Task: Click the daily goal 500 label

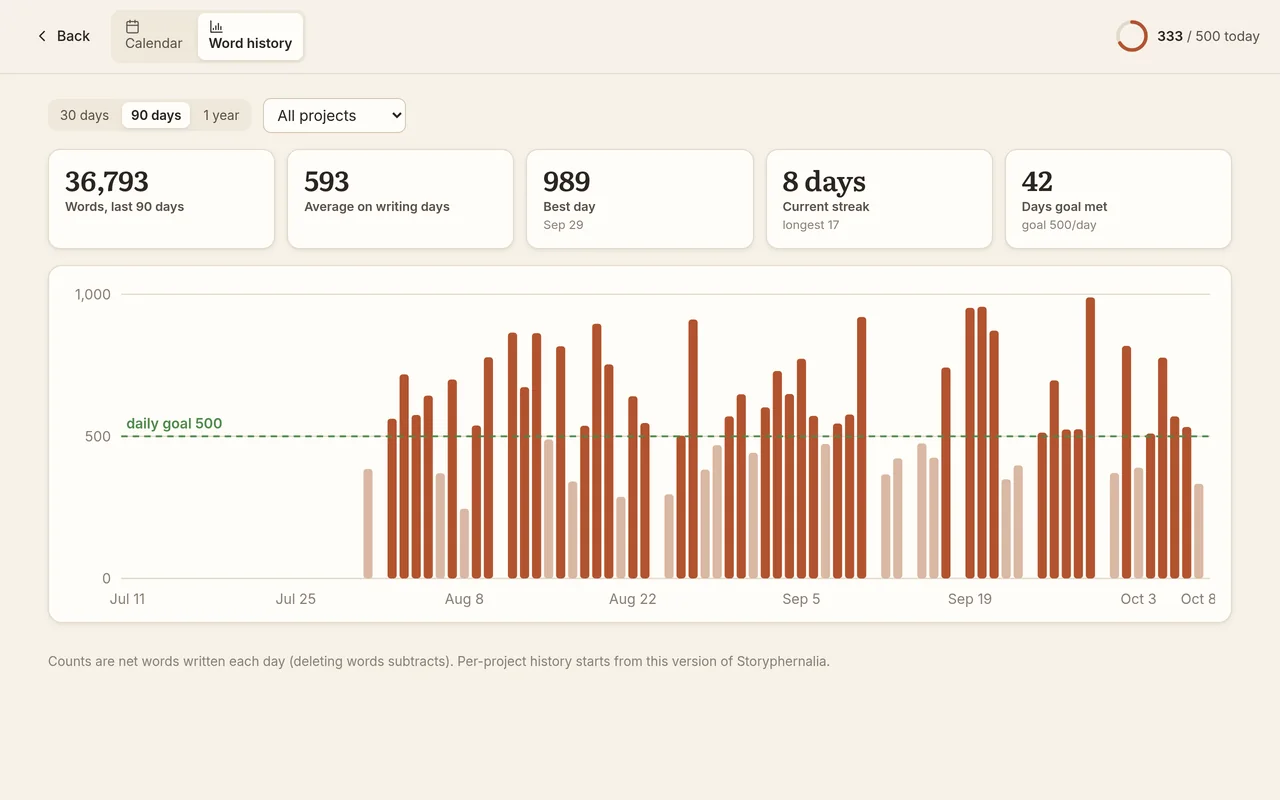Action: point(174,423)
